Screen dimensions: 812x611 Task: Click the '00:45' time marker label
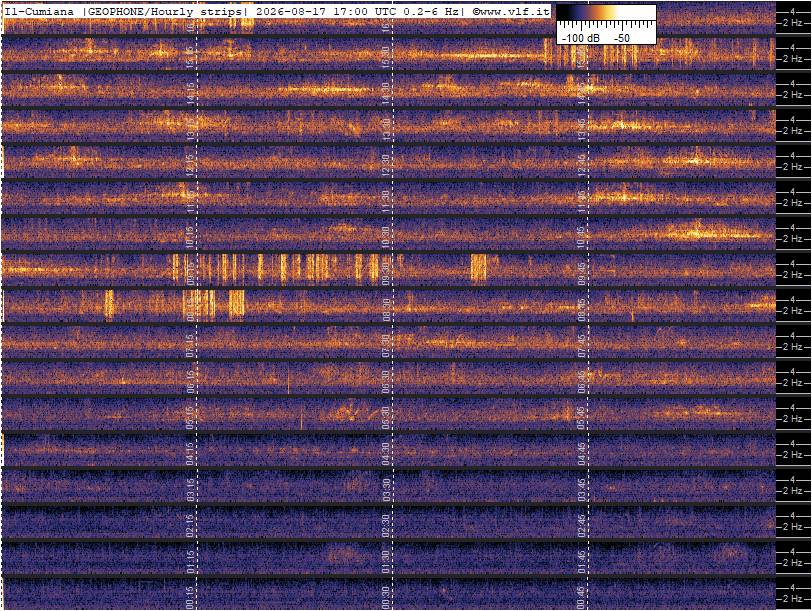(582, 597)
